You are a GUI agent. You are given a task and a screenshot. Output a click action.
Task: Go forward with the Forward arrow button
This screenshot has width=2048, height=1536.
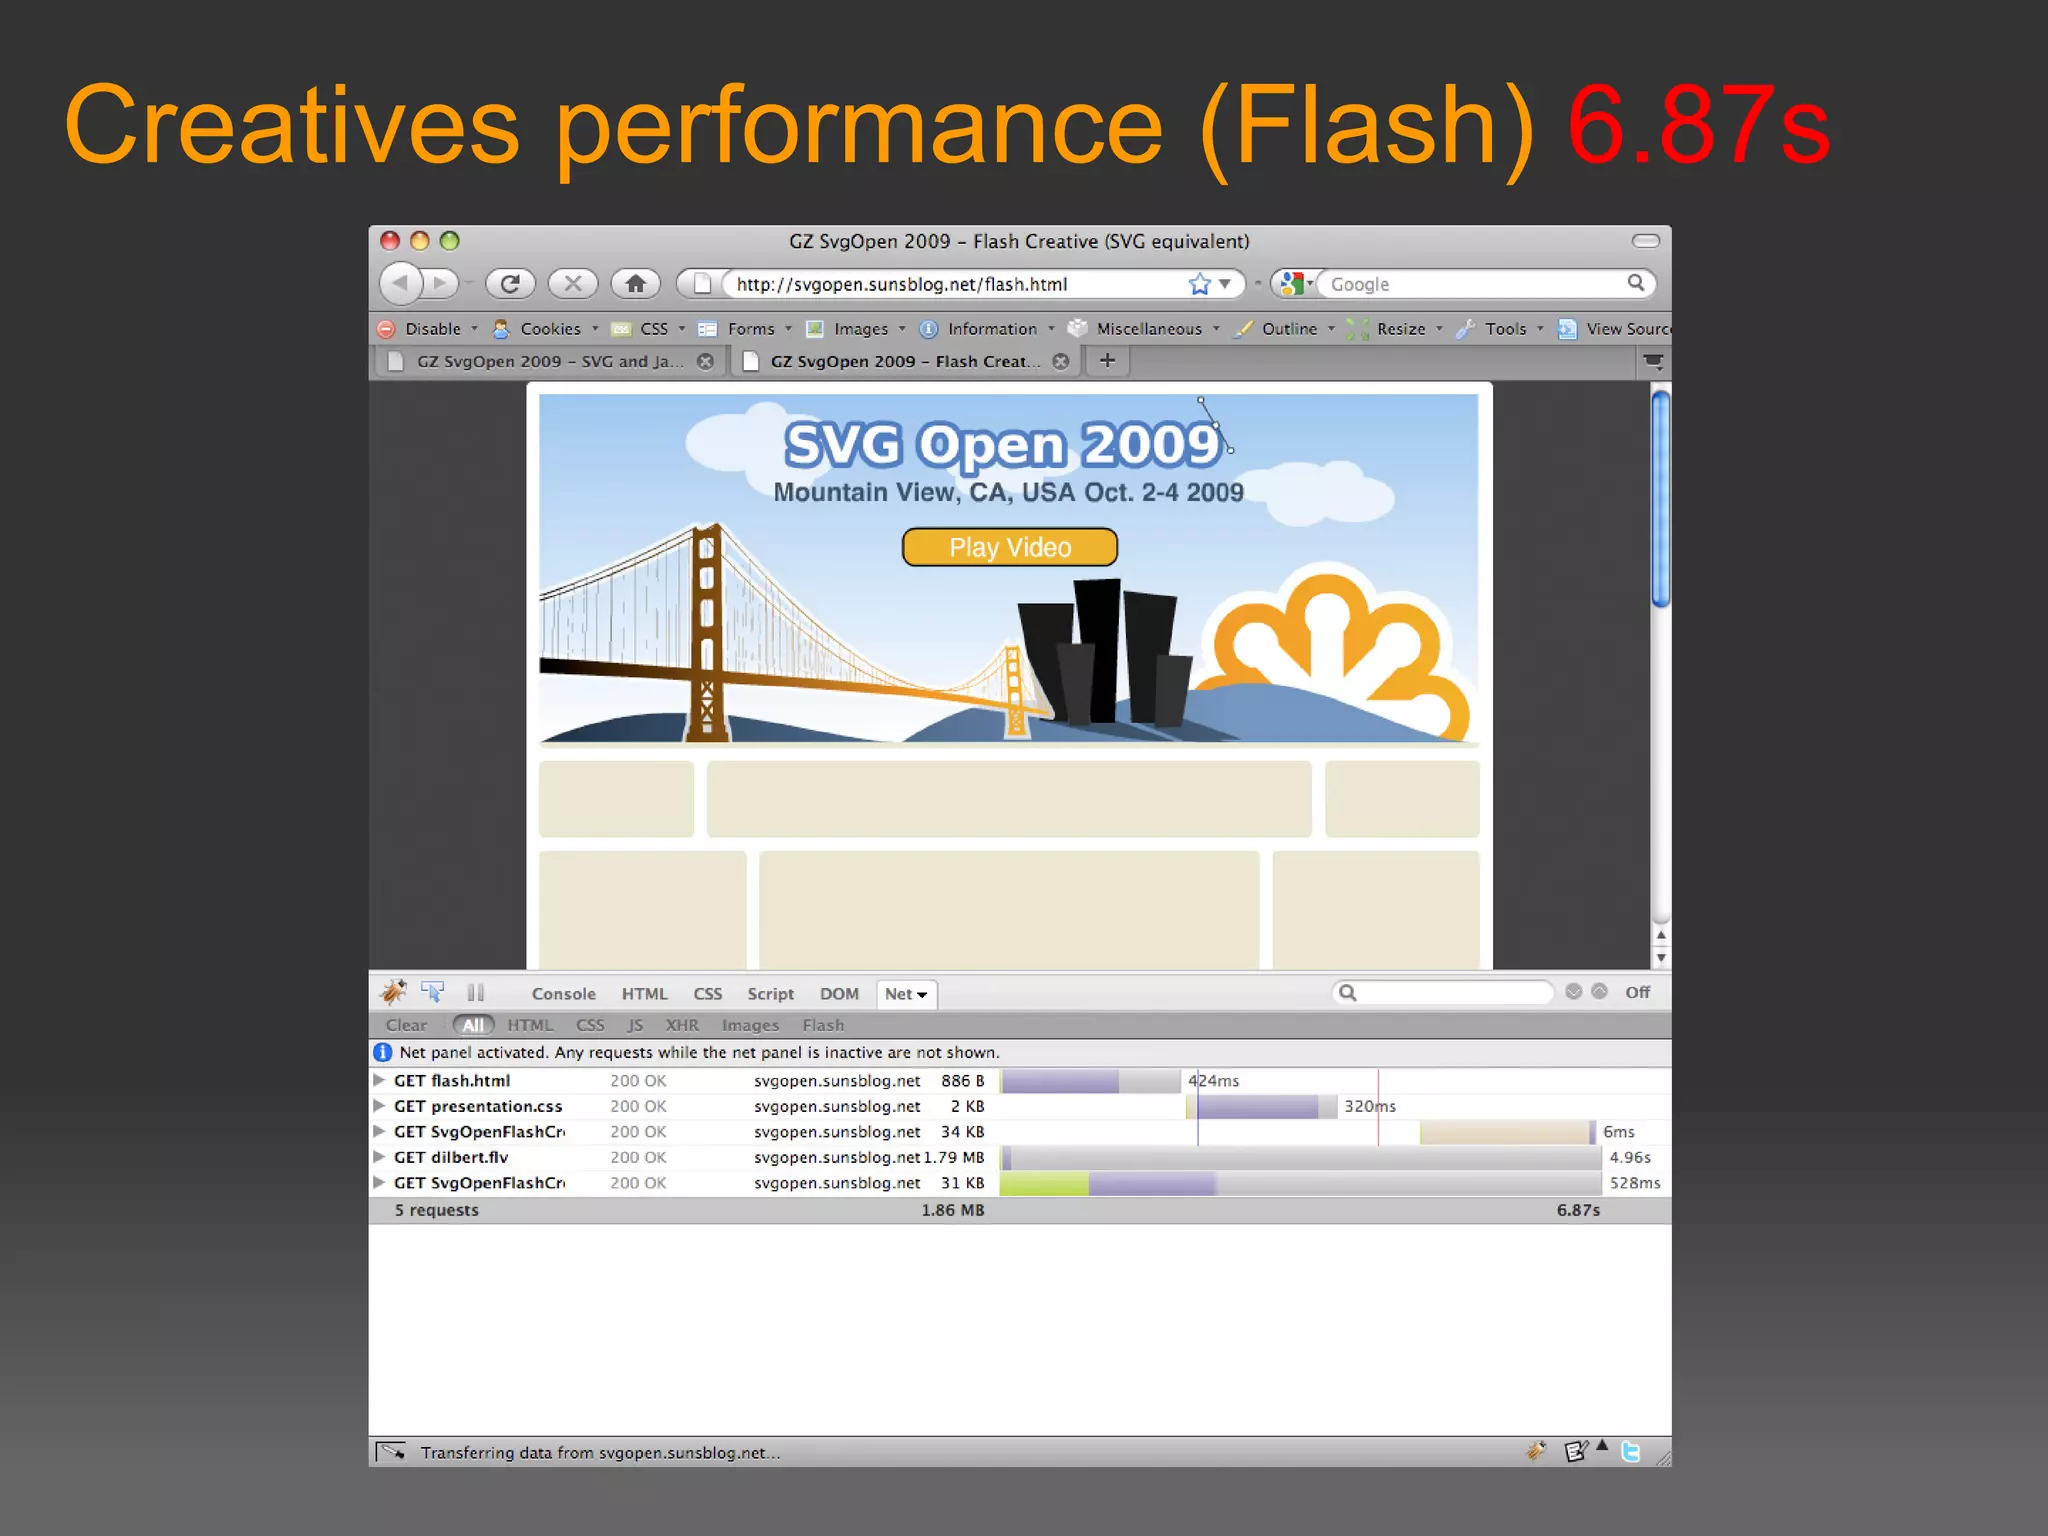coord(440,283)
